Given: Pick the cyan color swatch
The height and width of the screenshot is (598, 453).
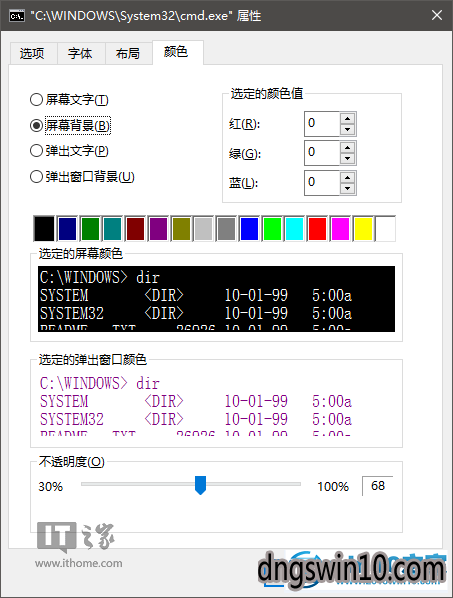Looking at the screenshot, I should point(295,228).
